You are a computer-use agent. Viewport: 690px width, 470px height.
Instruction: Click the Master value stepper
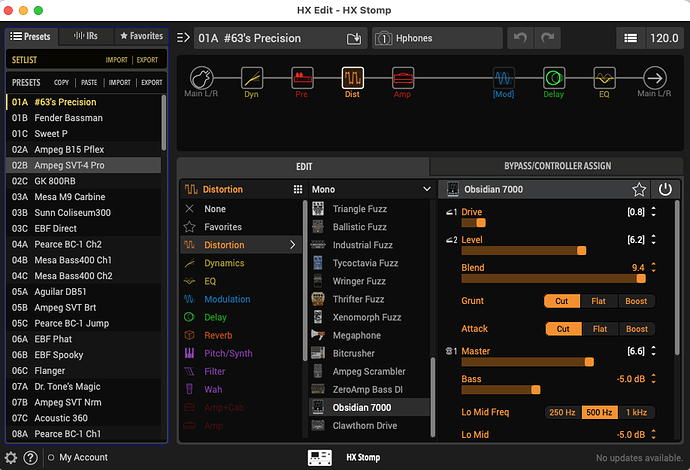653,351
